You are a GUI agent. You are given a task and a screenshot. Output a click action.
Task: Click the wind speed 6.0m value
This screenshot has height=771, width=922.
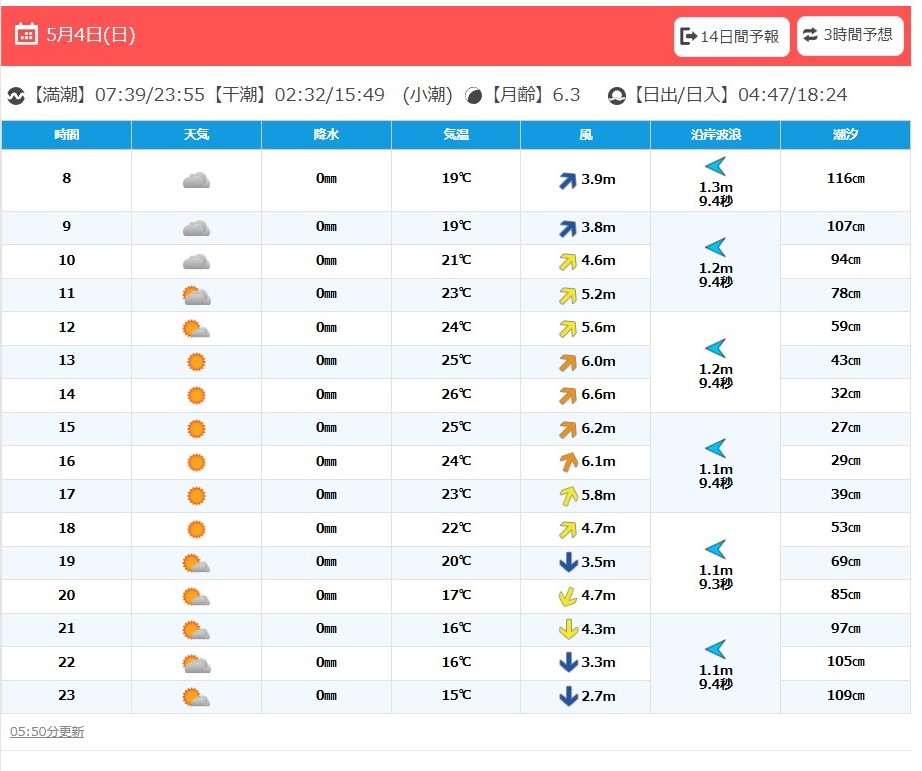pyautogui.click(x=598, y=362)
